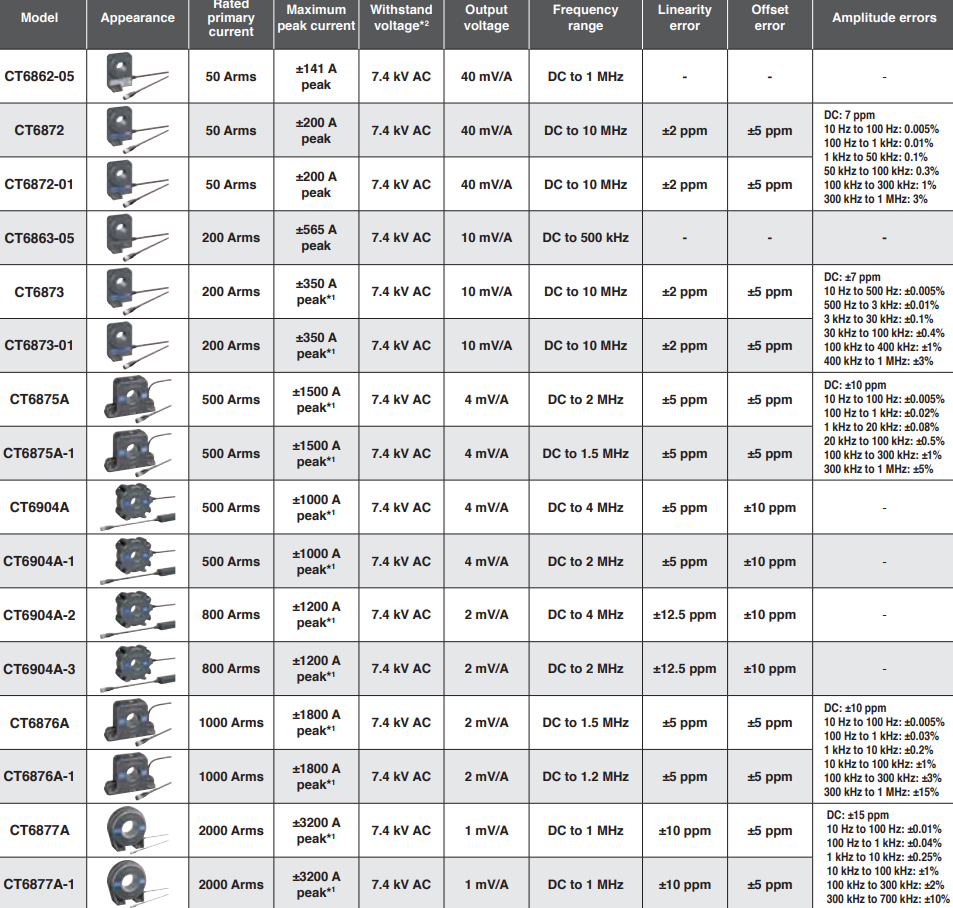This screenshot has width=953, height=908.
Task: Click model name CT6876A
Action: coord(40,723)
